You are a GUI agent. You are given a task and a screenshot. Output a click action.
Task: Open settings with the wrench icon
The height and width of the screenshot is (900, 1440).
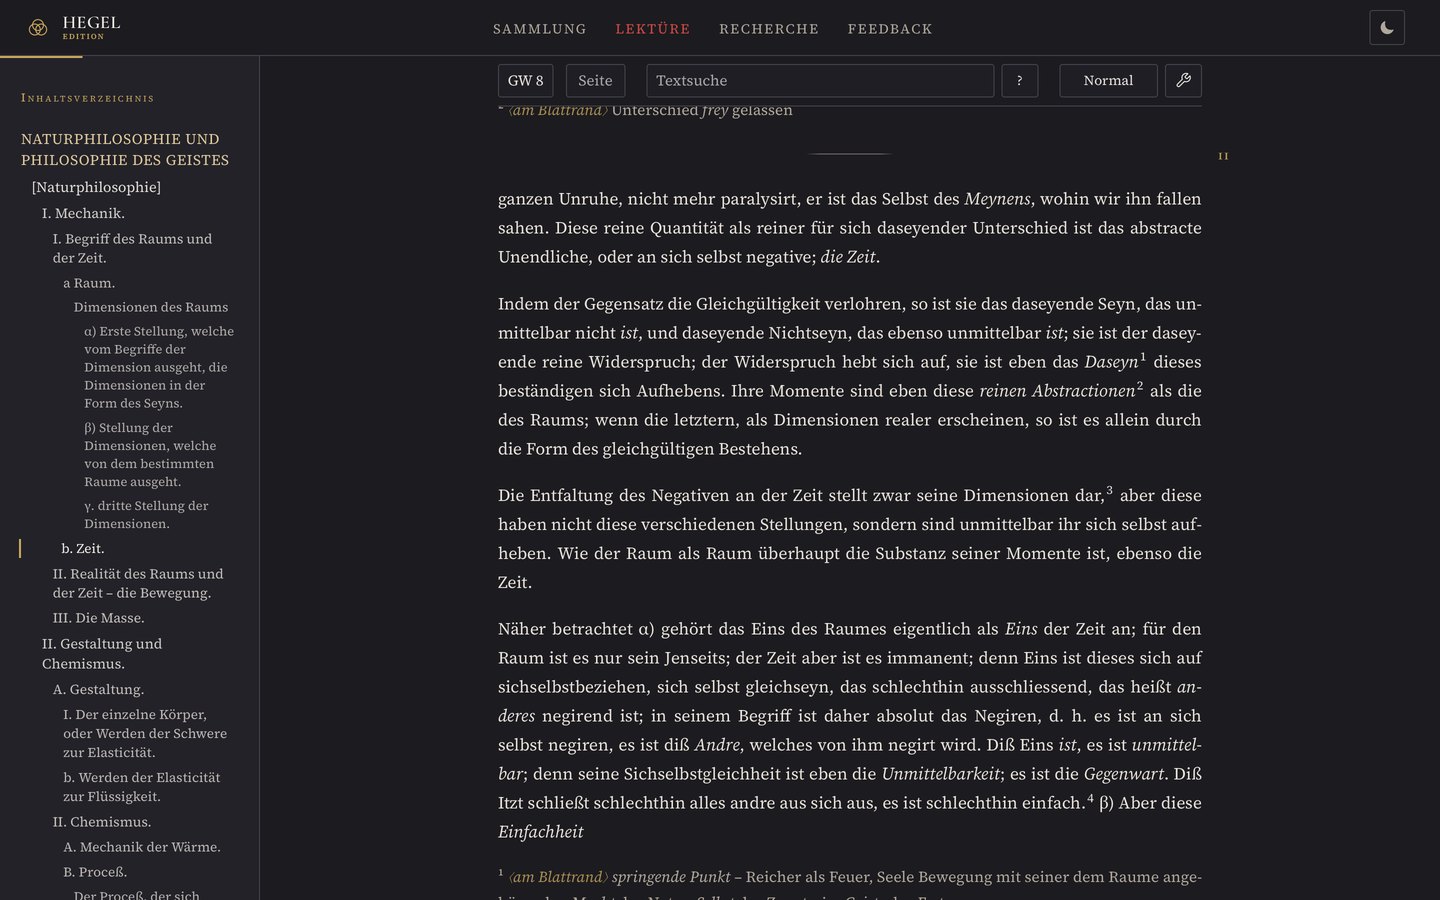point(1183,81)
